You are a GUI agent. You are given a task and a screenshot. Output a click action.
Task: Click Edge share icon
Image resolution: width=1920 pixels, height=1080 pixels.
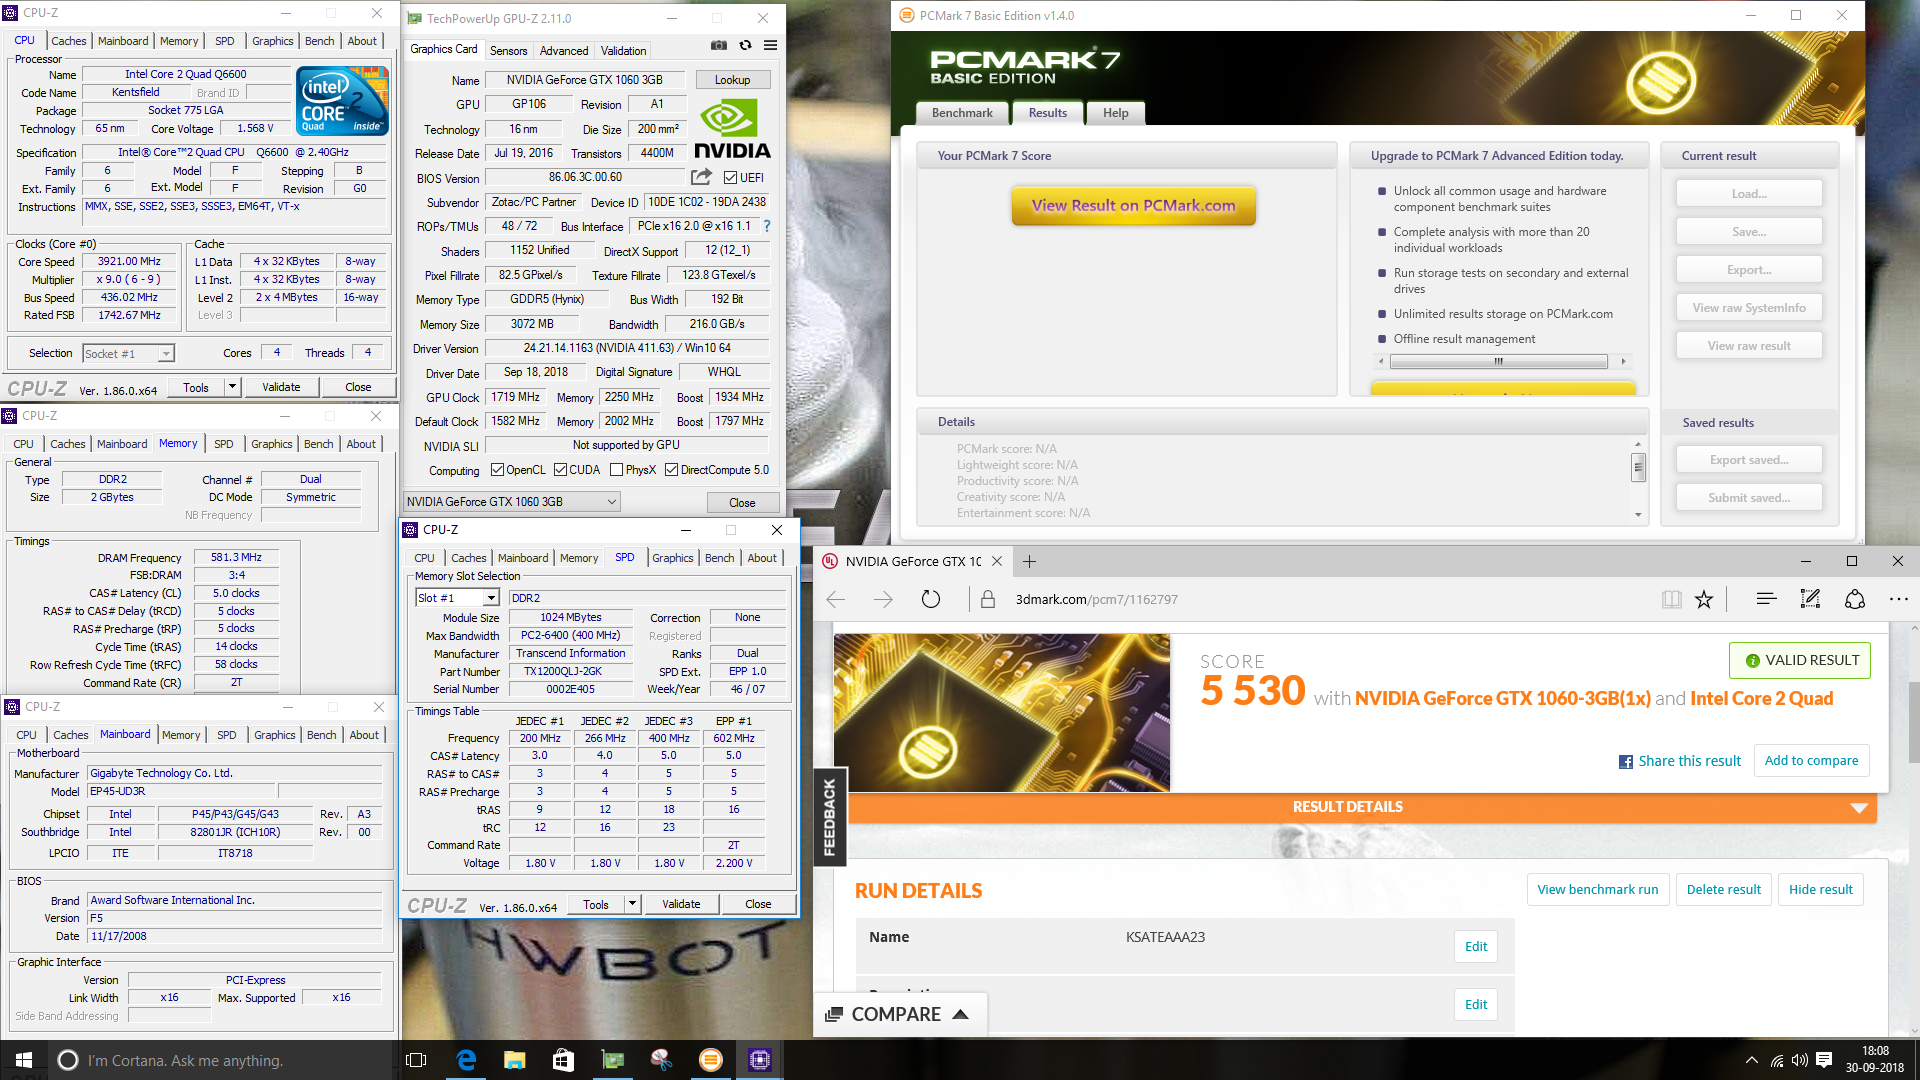(x=1855, y=599)
